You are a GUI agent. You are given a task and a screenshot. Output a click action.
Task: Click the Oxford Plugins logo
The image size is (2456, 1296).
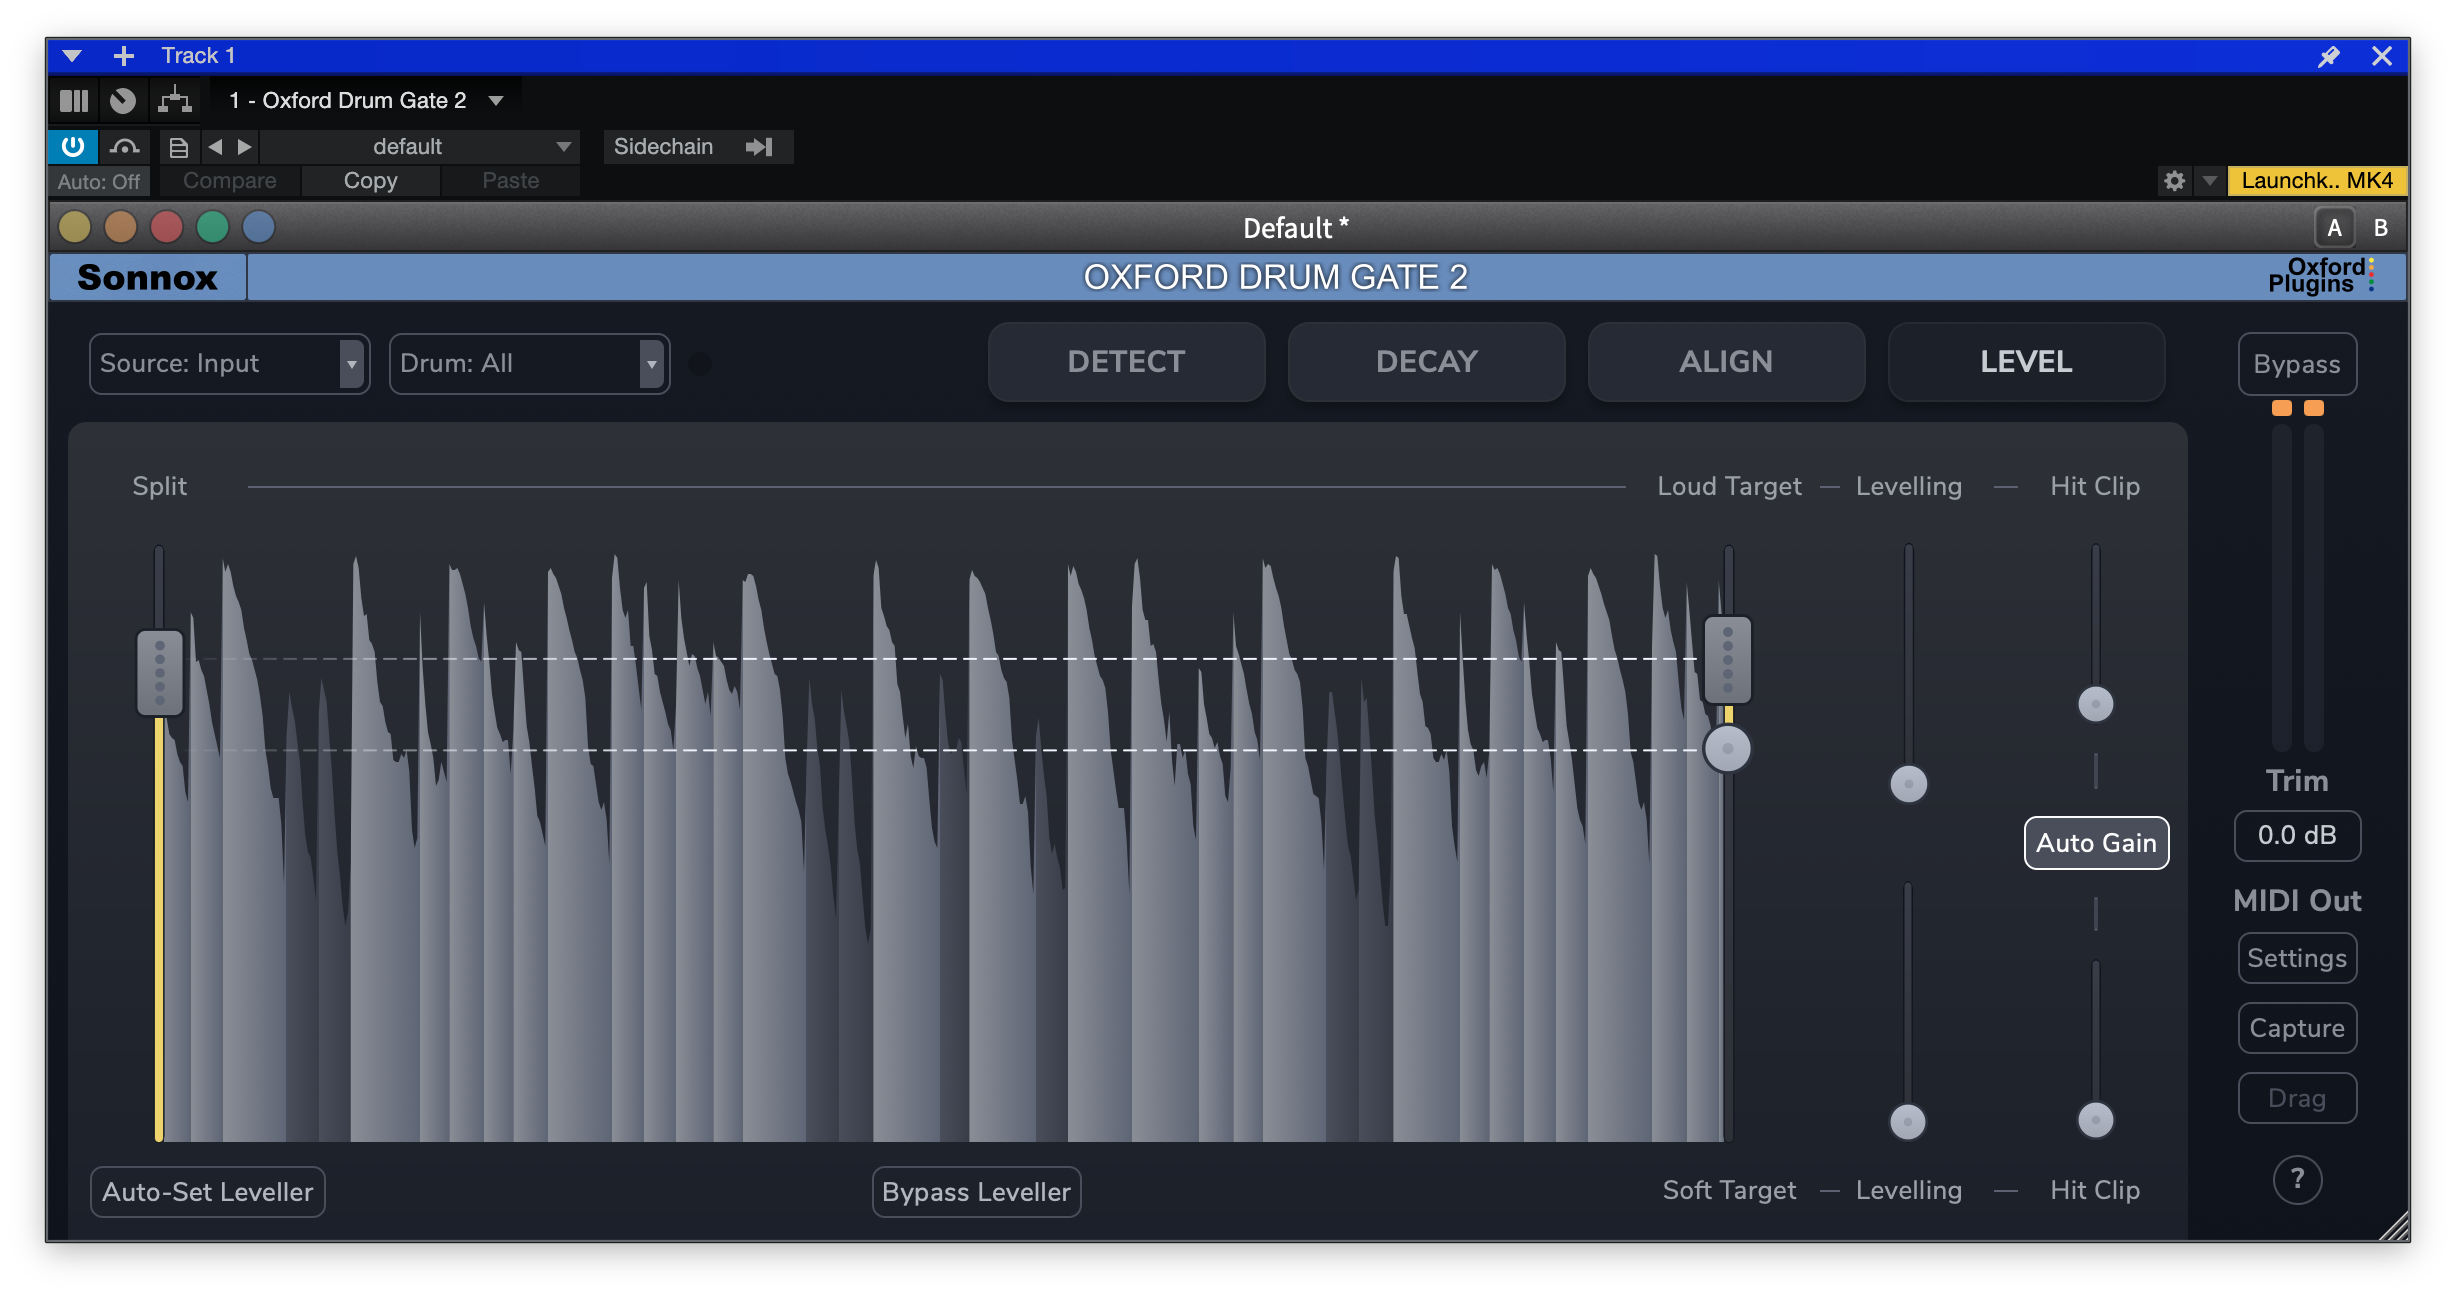pyautogui.click(x=2322, y=276)
